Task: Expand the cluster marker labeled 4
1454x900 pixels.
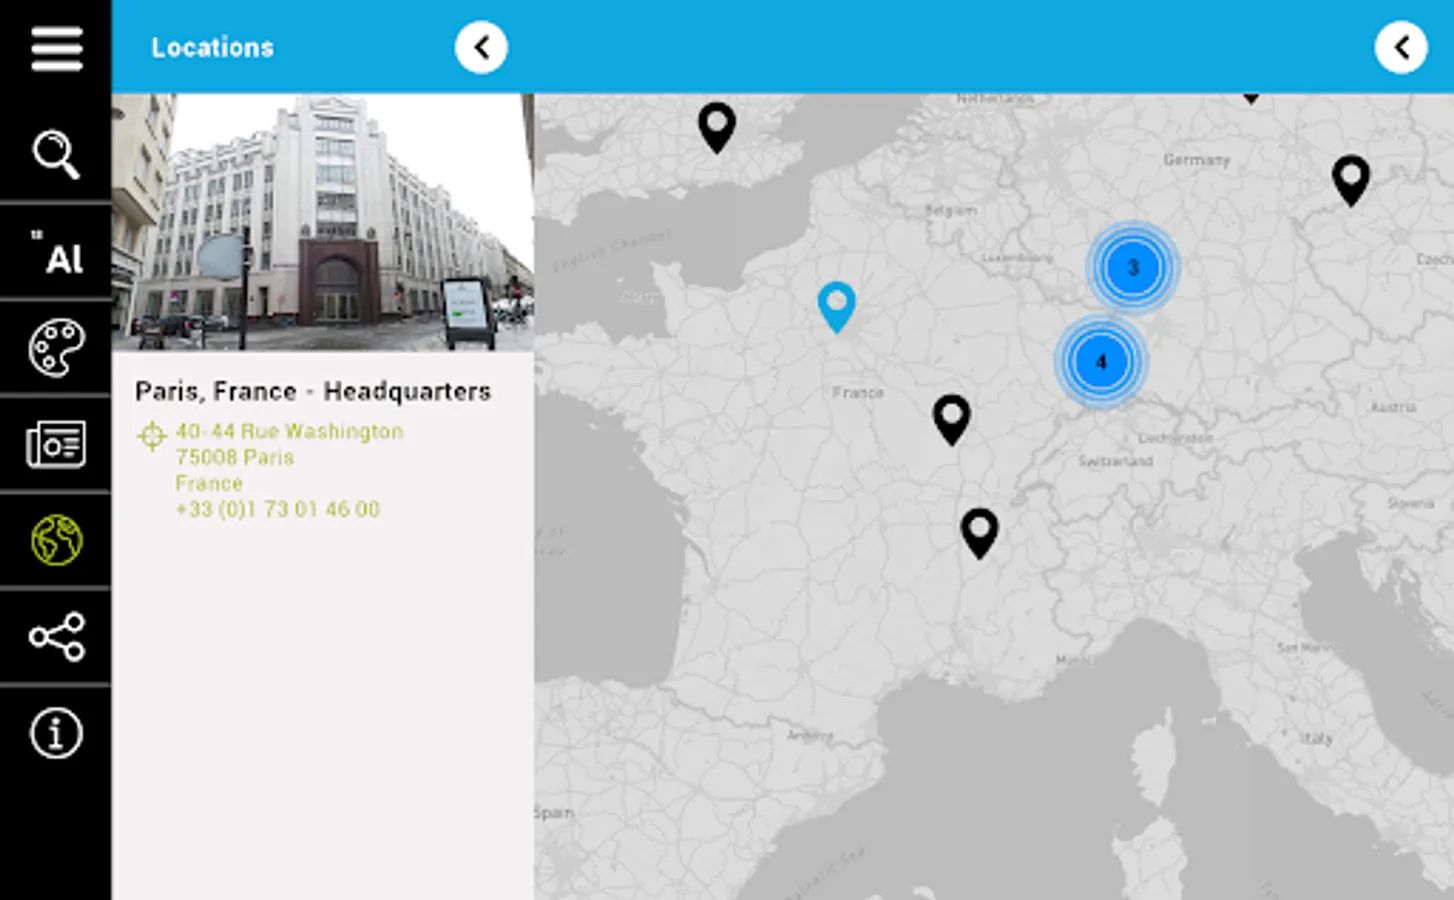Action: point(1101,362)
